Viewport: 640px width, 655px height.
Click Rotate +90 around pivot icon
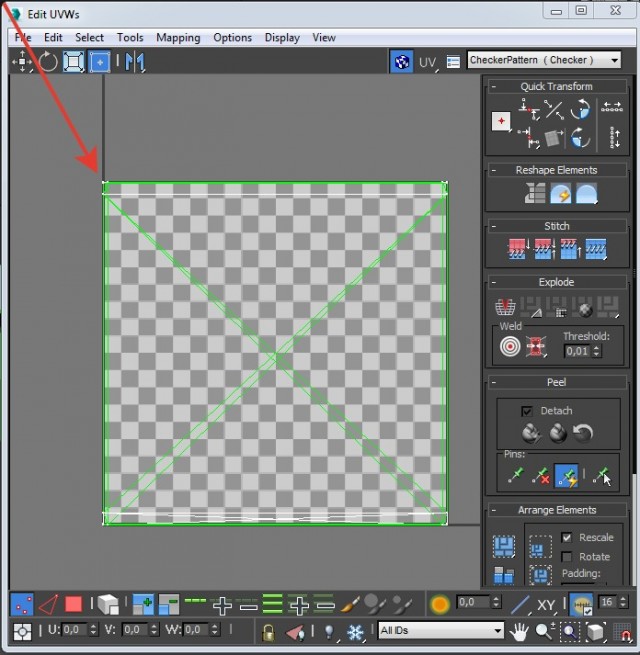[x=580, y=109]
